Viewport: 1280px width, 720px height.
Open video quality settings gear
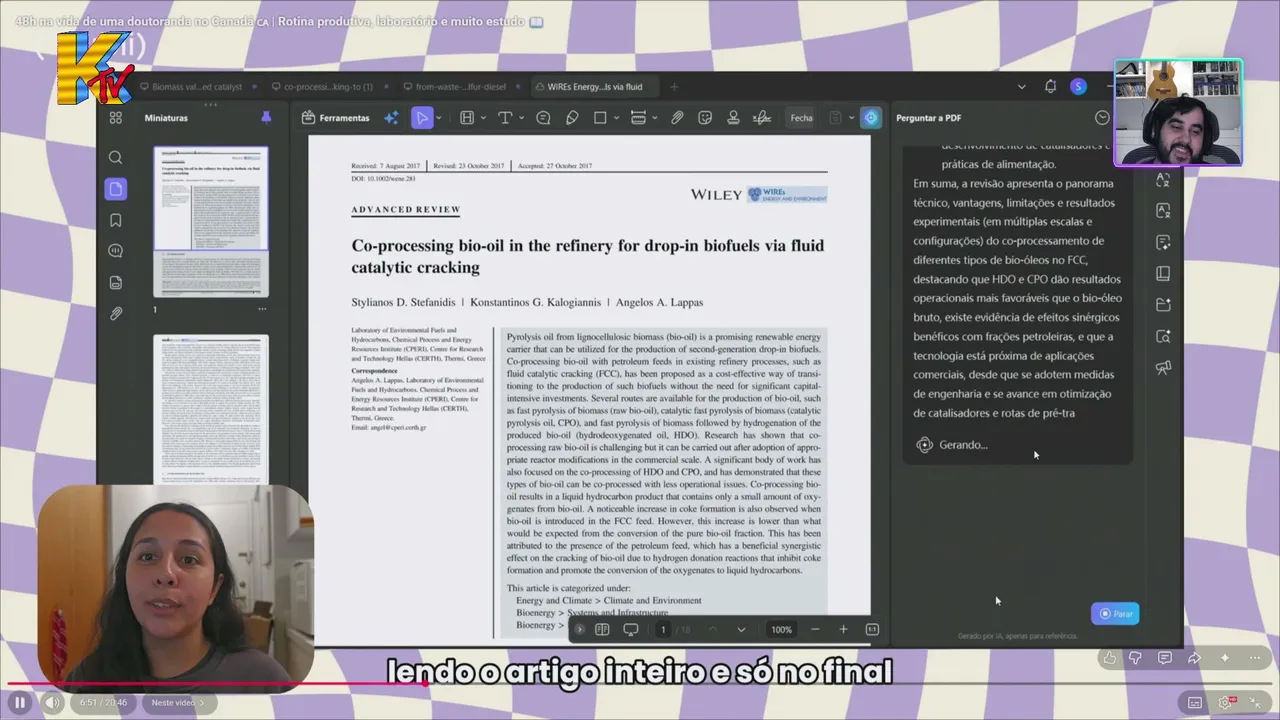point(1226,703)
